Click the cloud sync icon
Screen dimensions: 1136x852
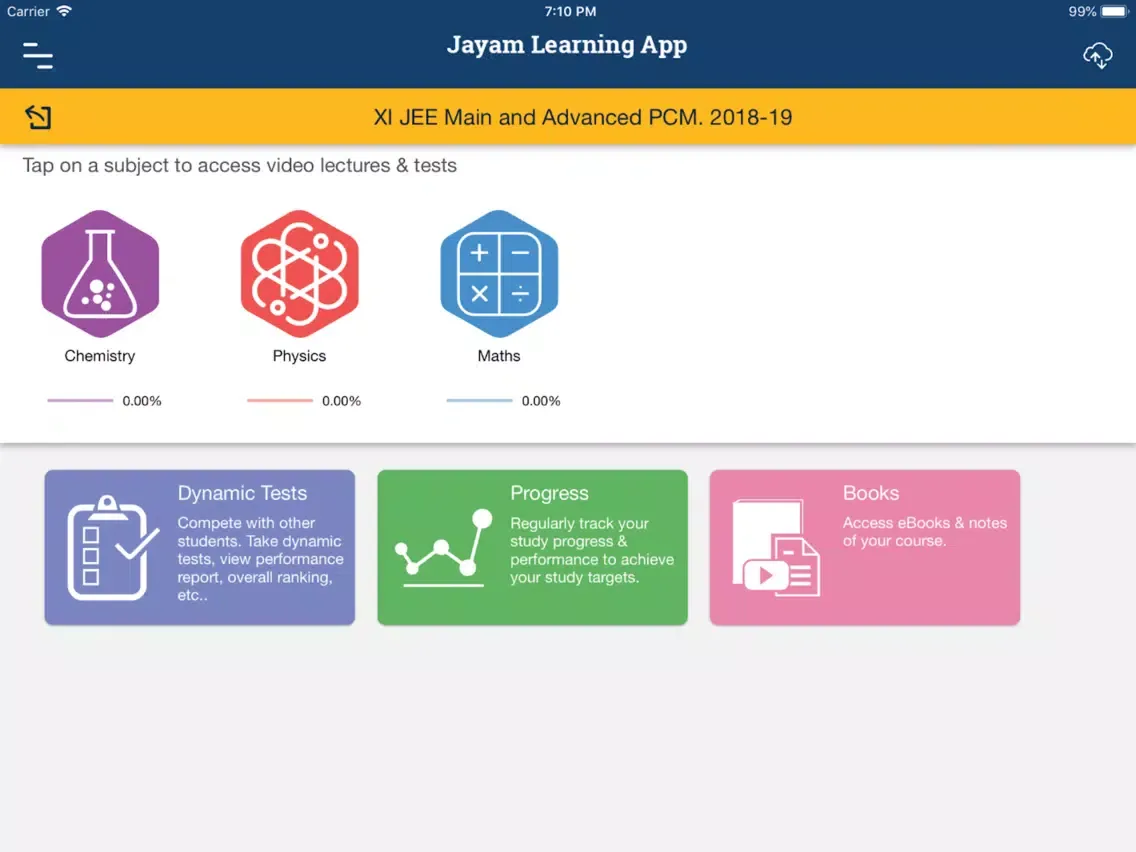[x=1097, y=56]
